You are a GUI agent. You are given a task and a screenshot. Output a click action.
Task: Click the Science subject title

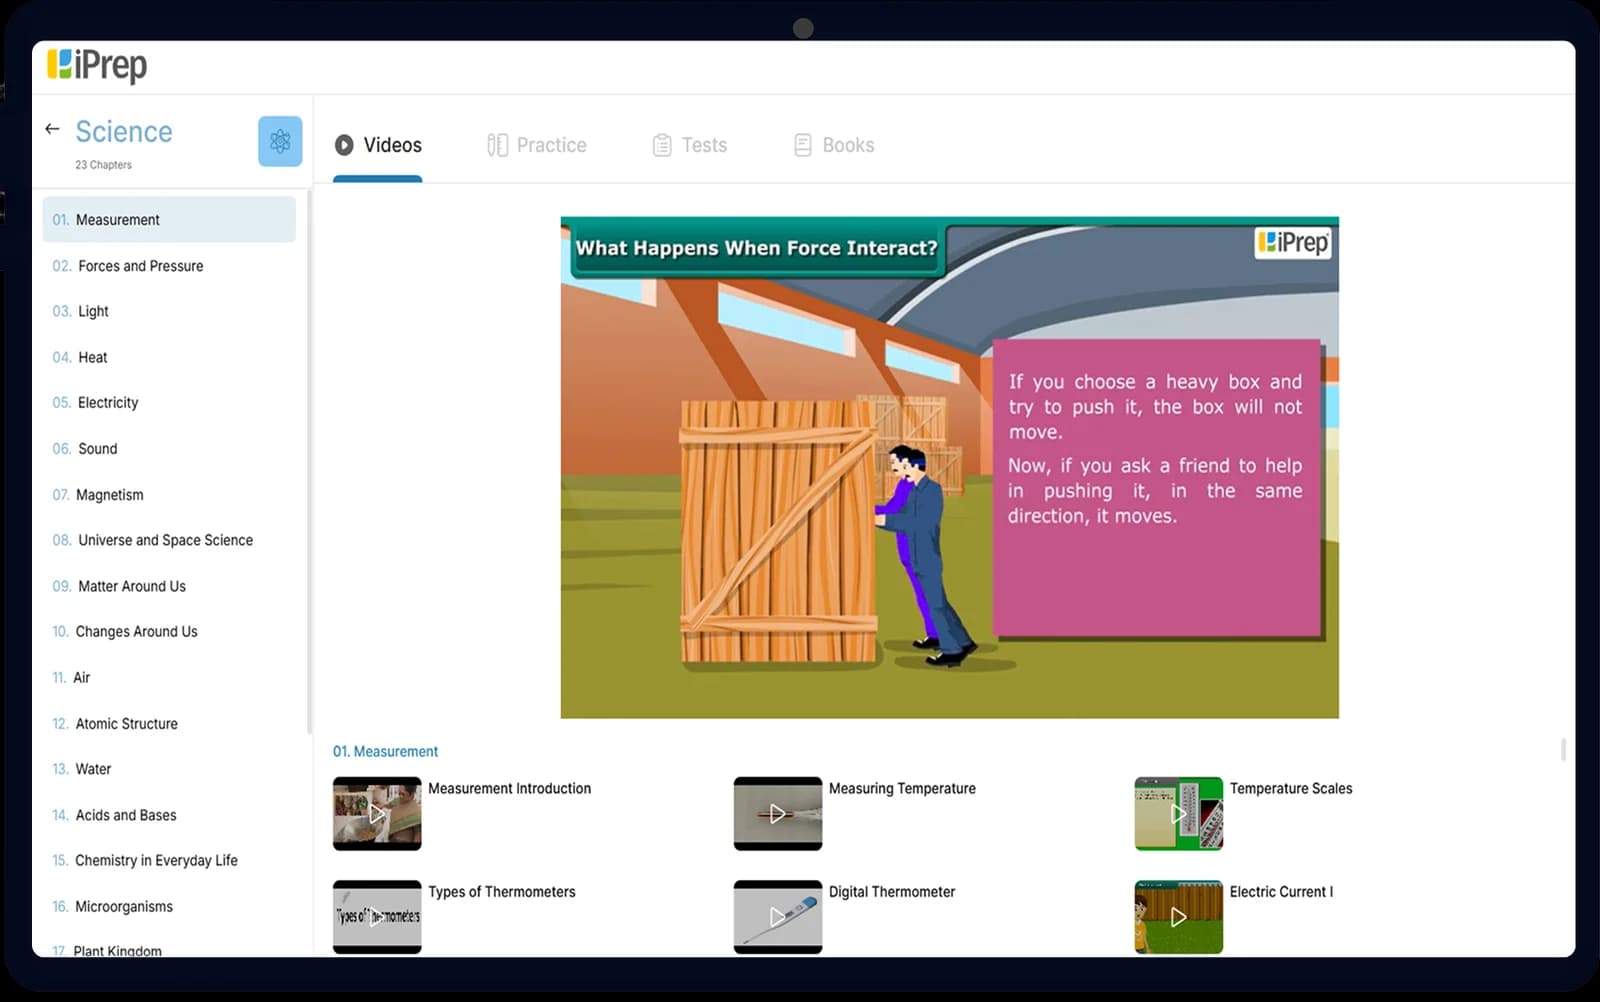(x=124, y=131)
